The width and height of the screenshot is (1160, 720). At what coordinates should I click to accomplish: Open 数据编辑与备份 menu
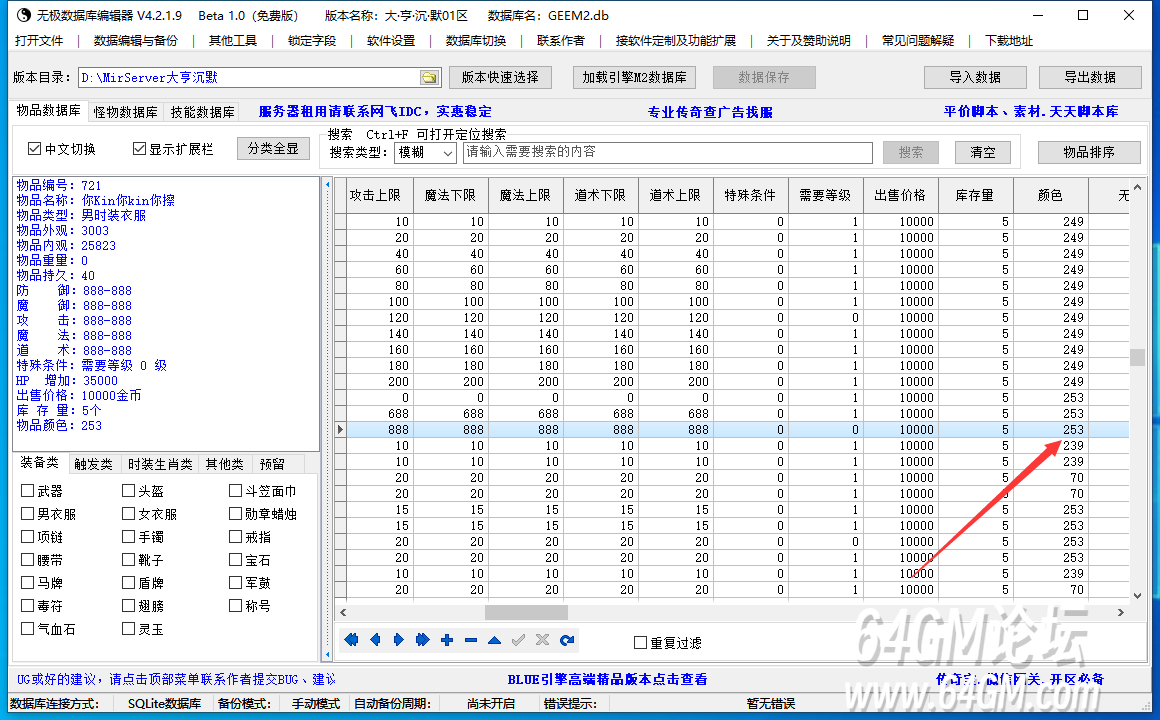click(136, 41)
